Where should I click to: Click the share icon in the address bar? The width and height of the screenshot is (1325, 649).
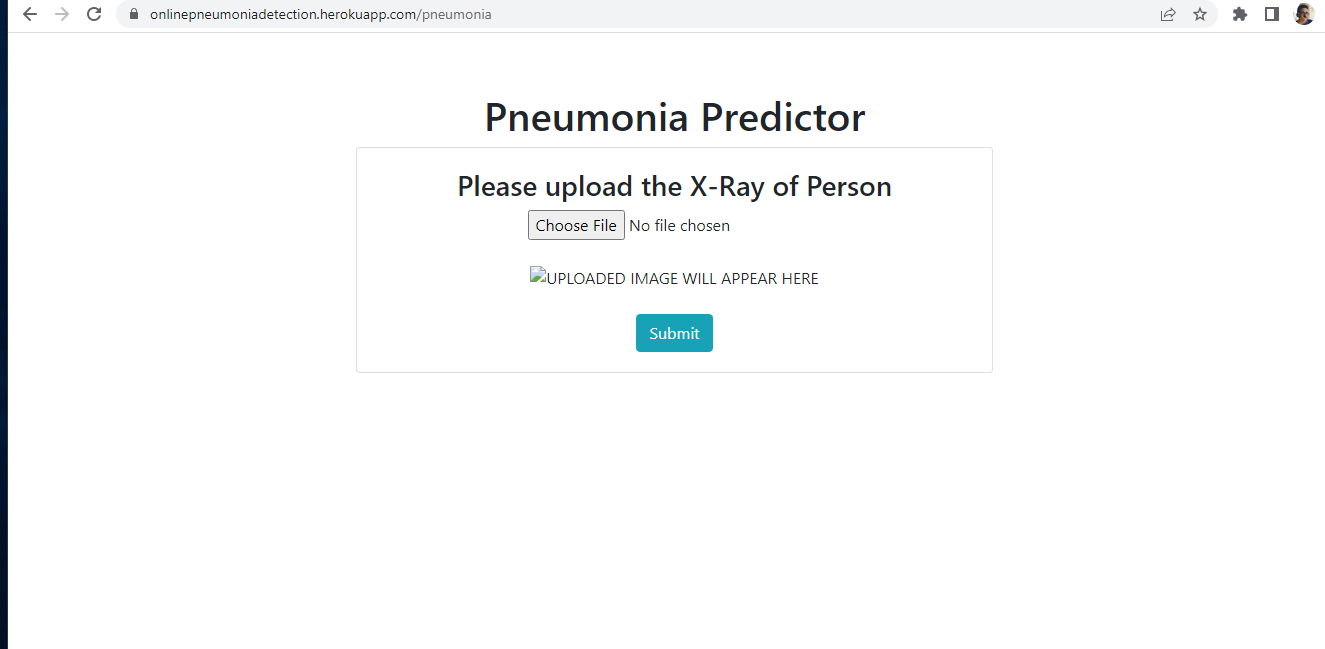point(1167,14)
